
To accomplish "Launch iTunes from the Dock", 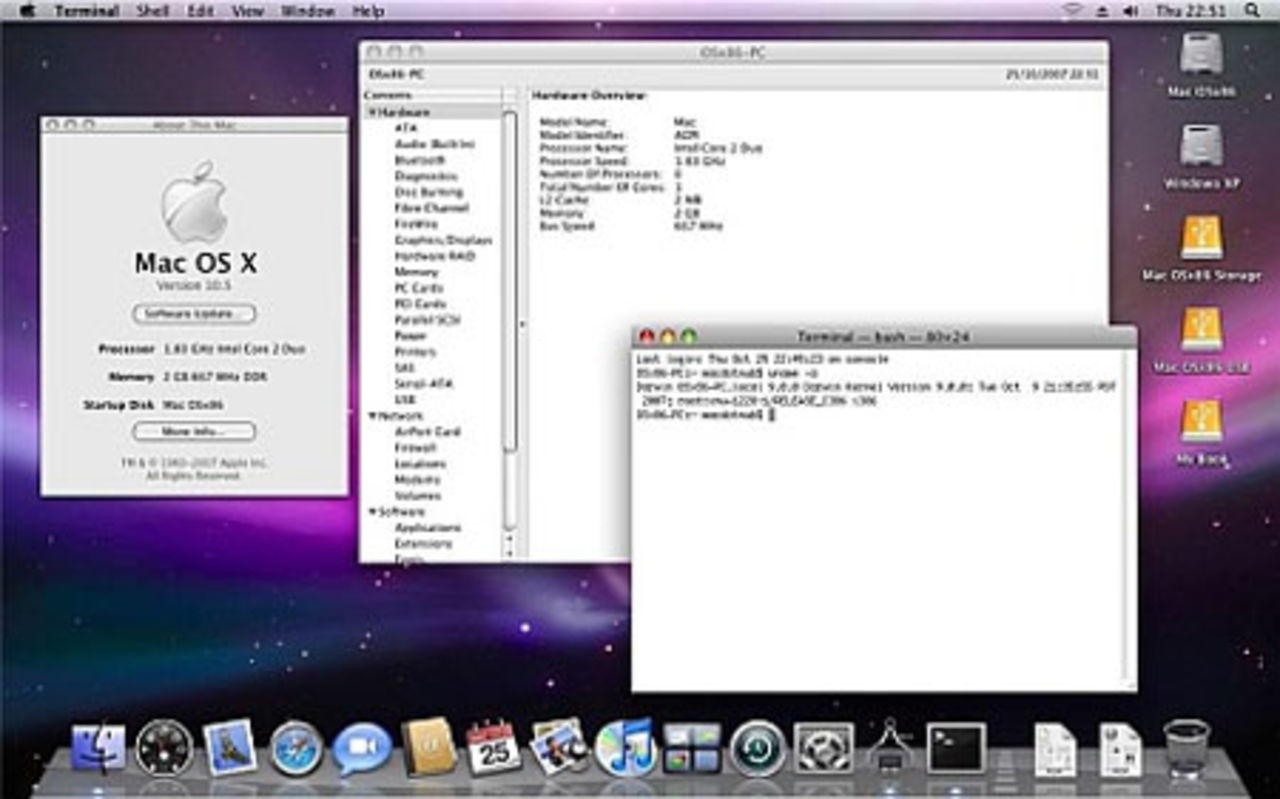I will (x=627, y=745).
